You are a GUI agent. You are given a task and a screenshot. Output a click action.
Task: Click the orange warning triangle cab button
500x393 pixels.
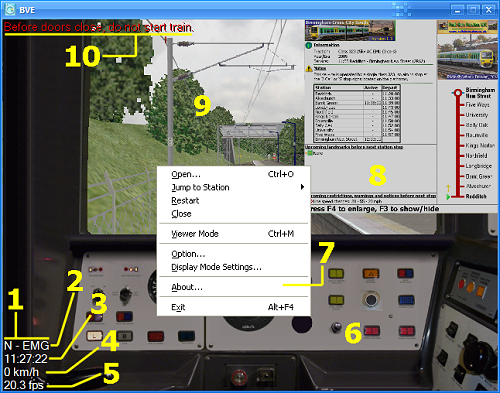(x=371, y=274)
